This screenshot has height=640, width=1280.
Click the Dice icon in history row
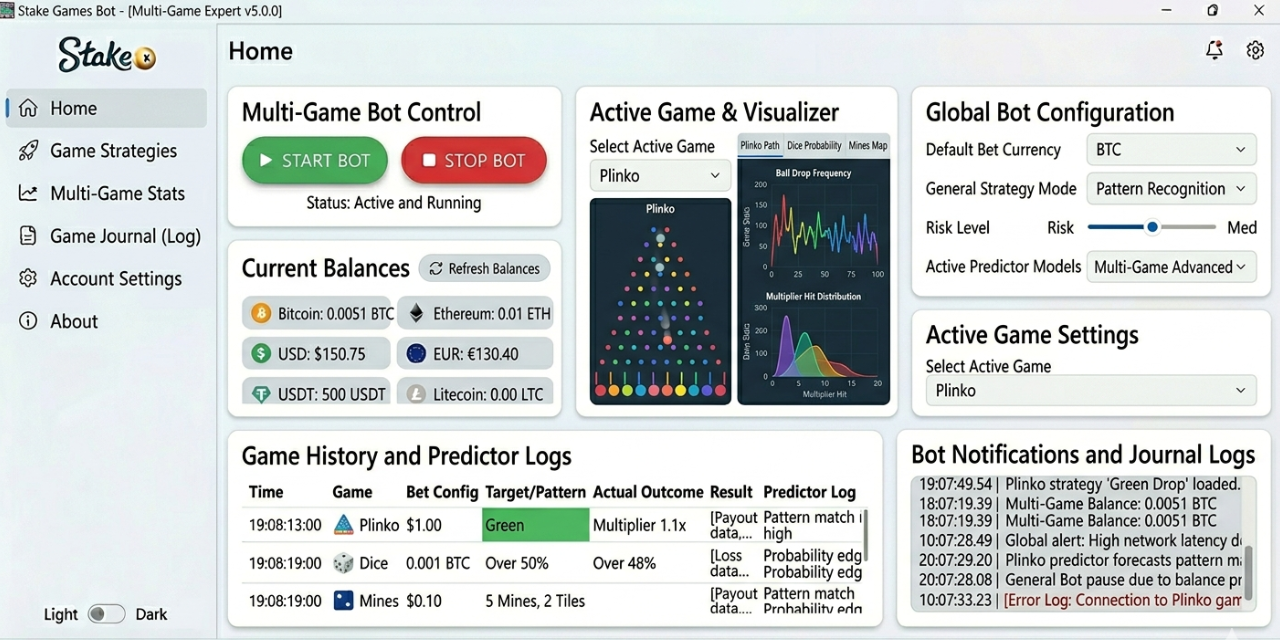point(343,563)
